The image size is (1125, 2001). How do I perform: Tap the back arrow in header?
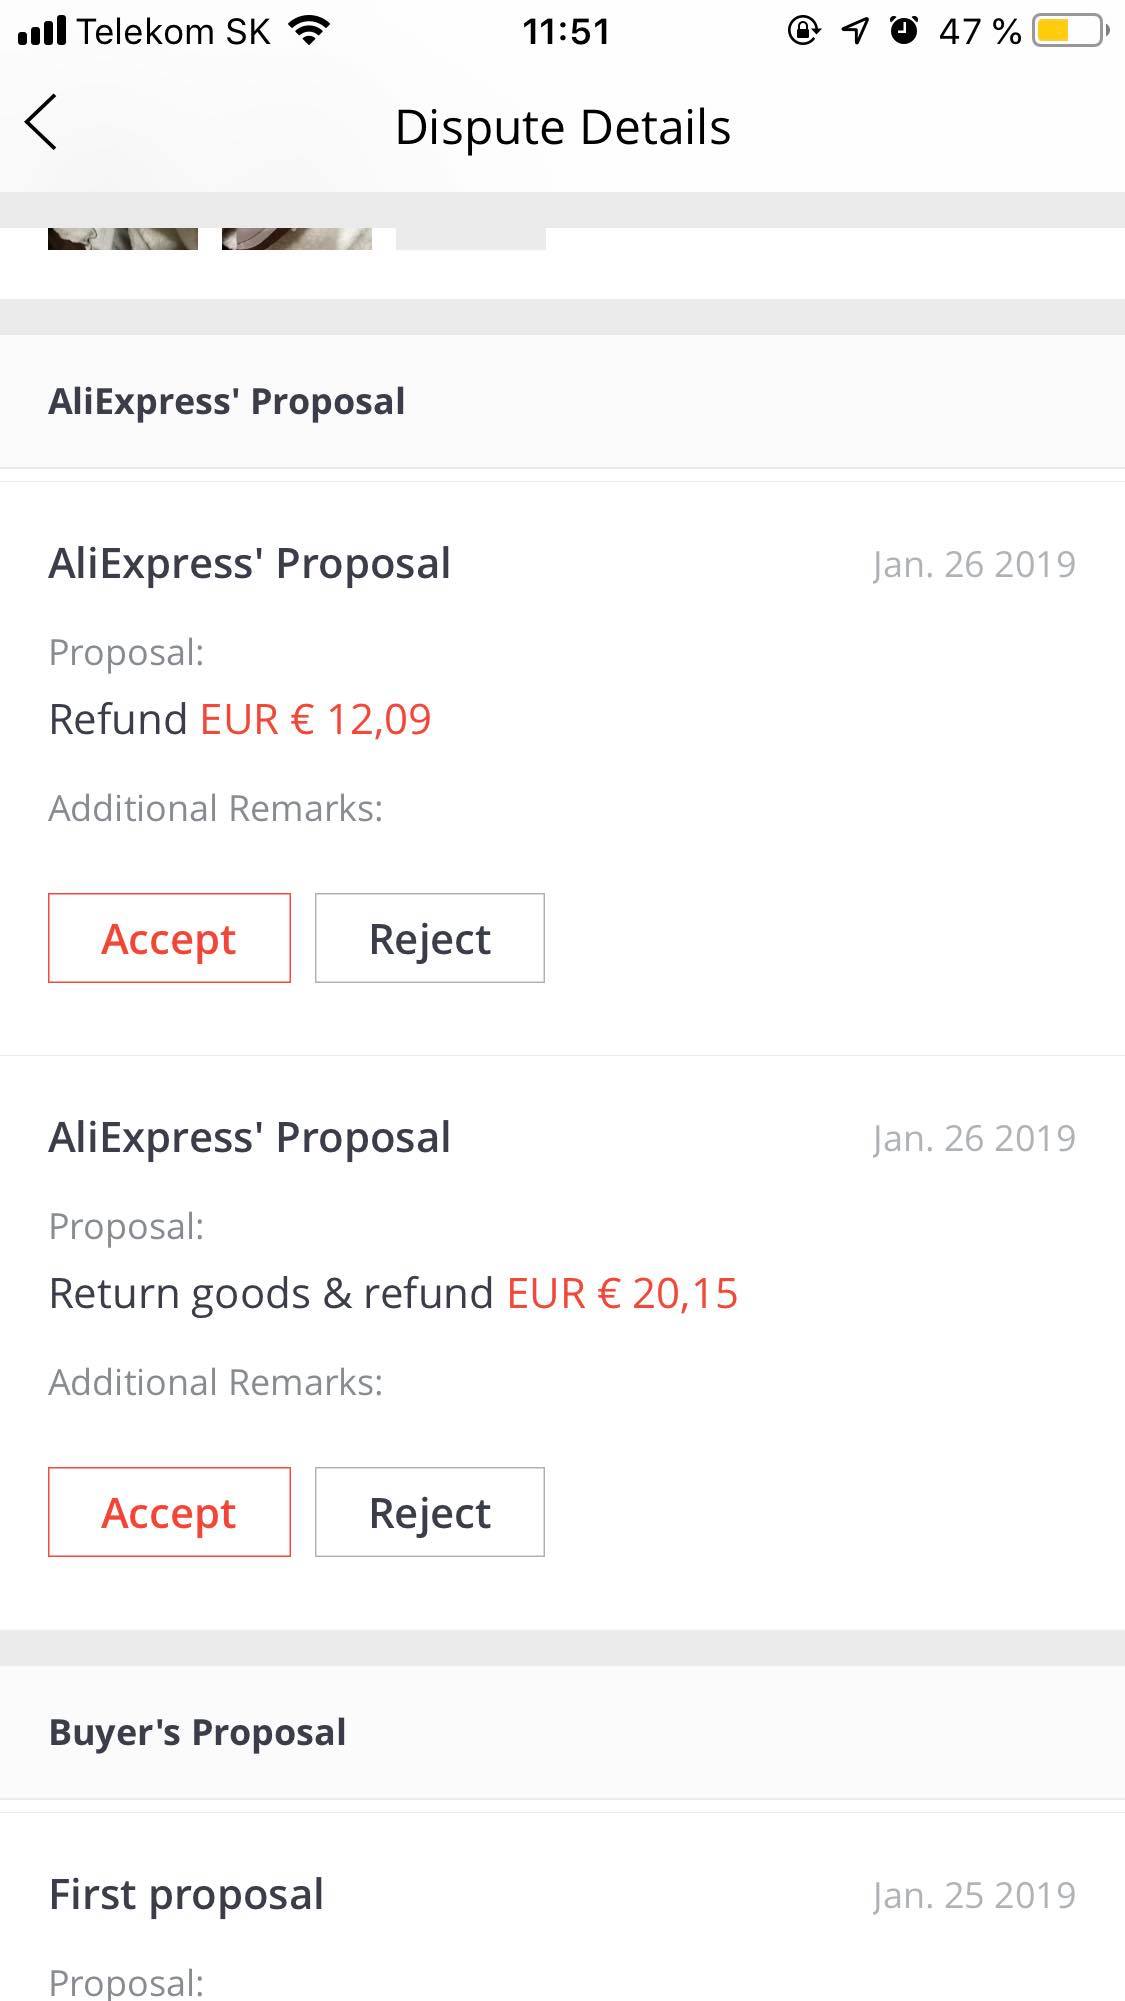tap(42, 124)
